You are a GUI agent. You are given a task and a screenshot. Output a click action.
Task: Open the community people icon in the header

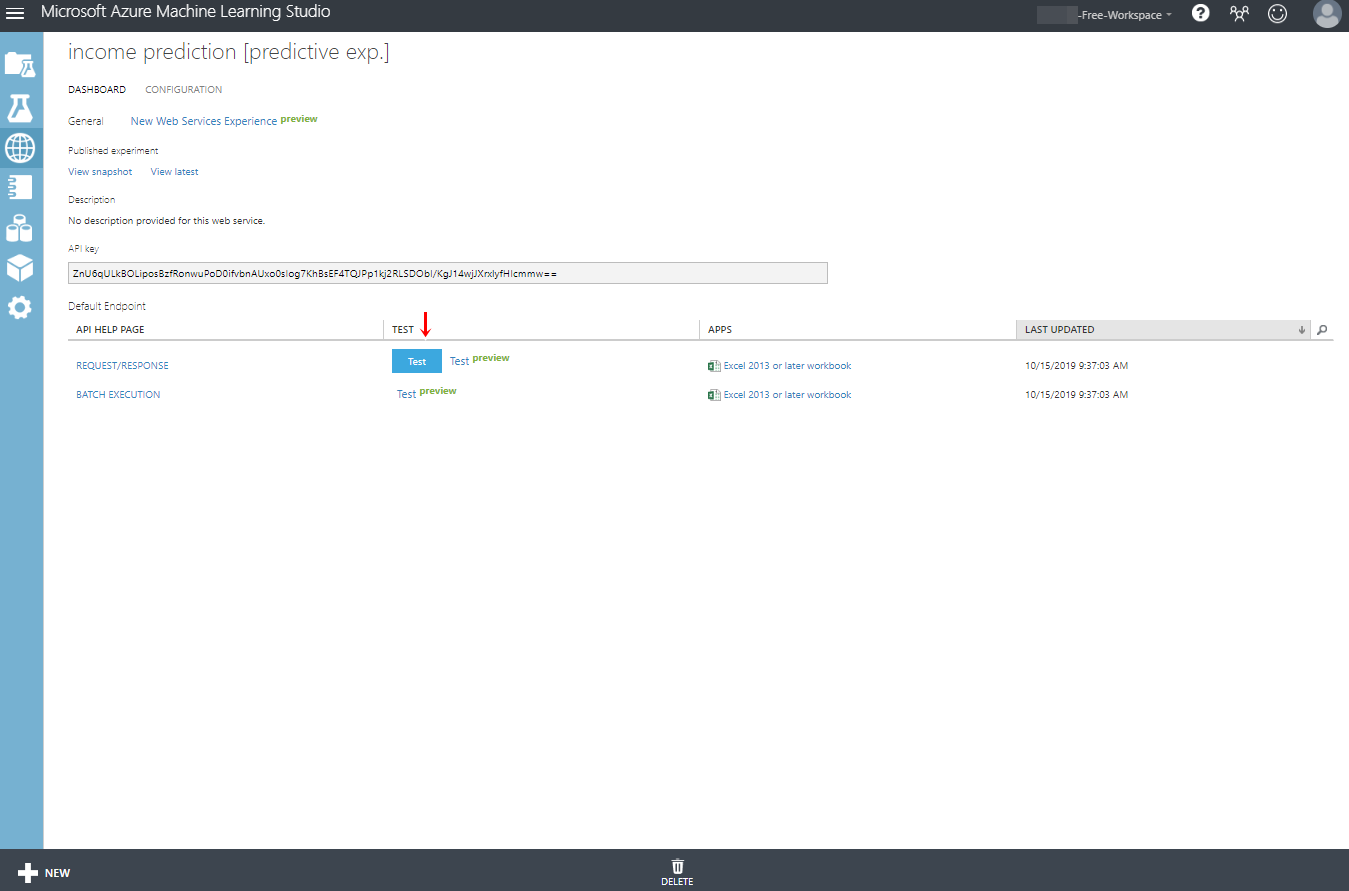[x=1240, y=14]
